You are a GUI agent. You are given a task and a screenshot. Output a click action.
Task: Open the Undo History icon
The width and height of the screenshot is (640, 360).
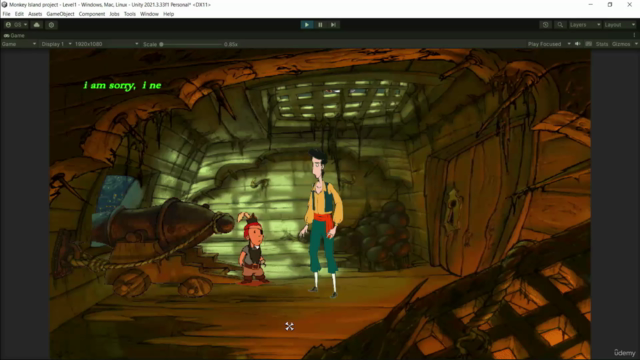[545, 25]
